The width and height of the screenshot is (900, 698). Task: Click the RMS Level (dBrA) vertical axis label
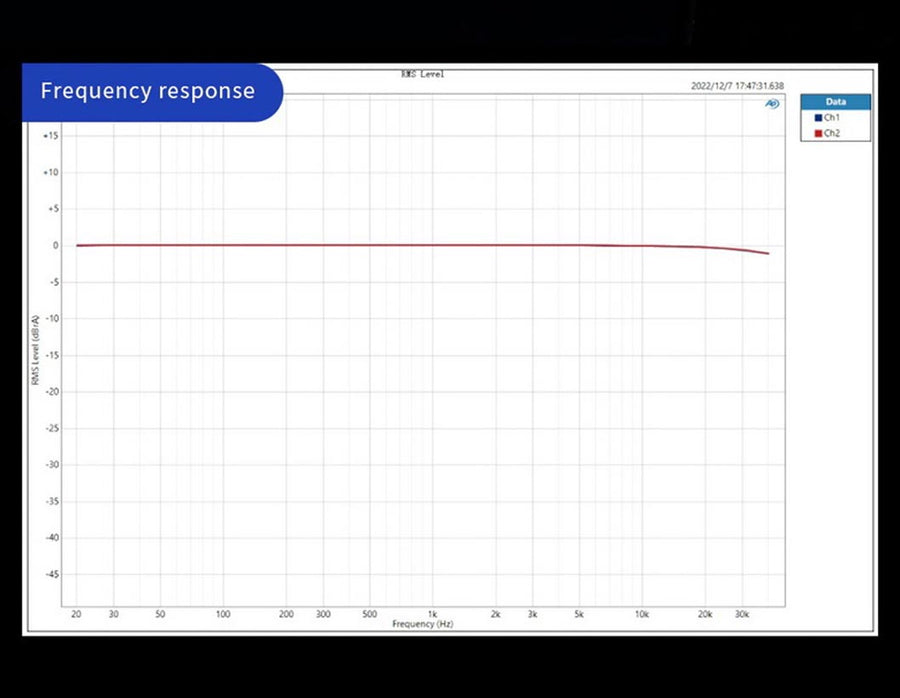(35, 351)
